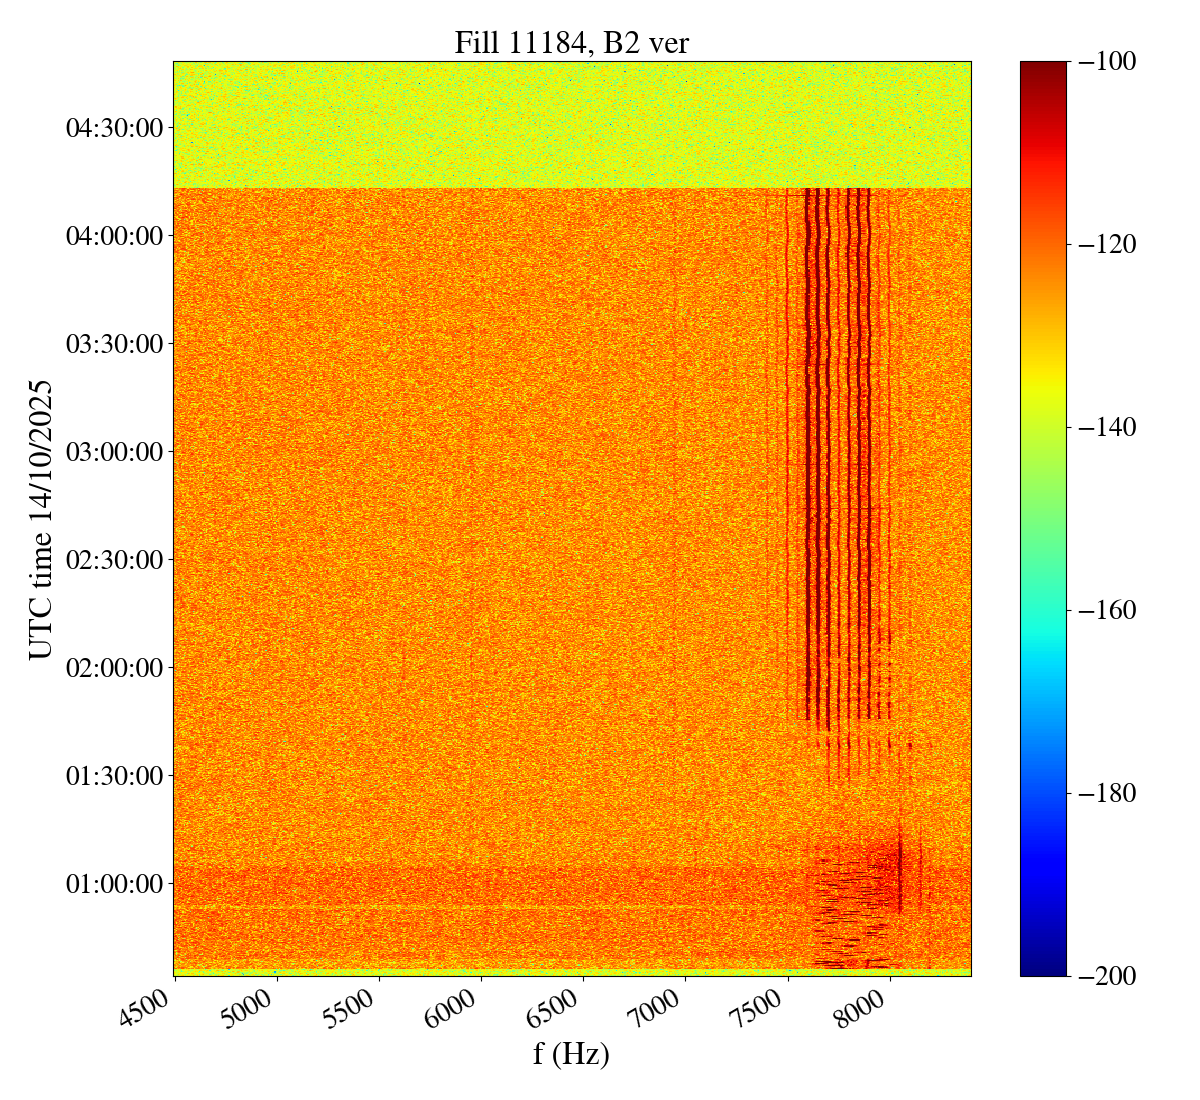This screenshot has width=1200, height=1100.
Task: Click the 03:00:00 y-axis tick label
Action: pos(113,452)
